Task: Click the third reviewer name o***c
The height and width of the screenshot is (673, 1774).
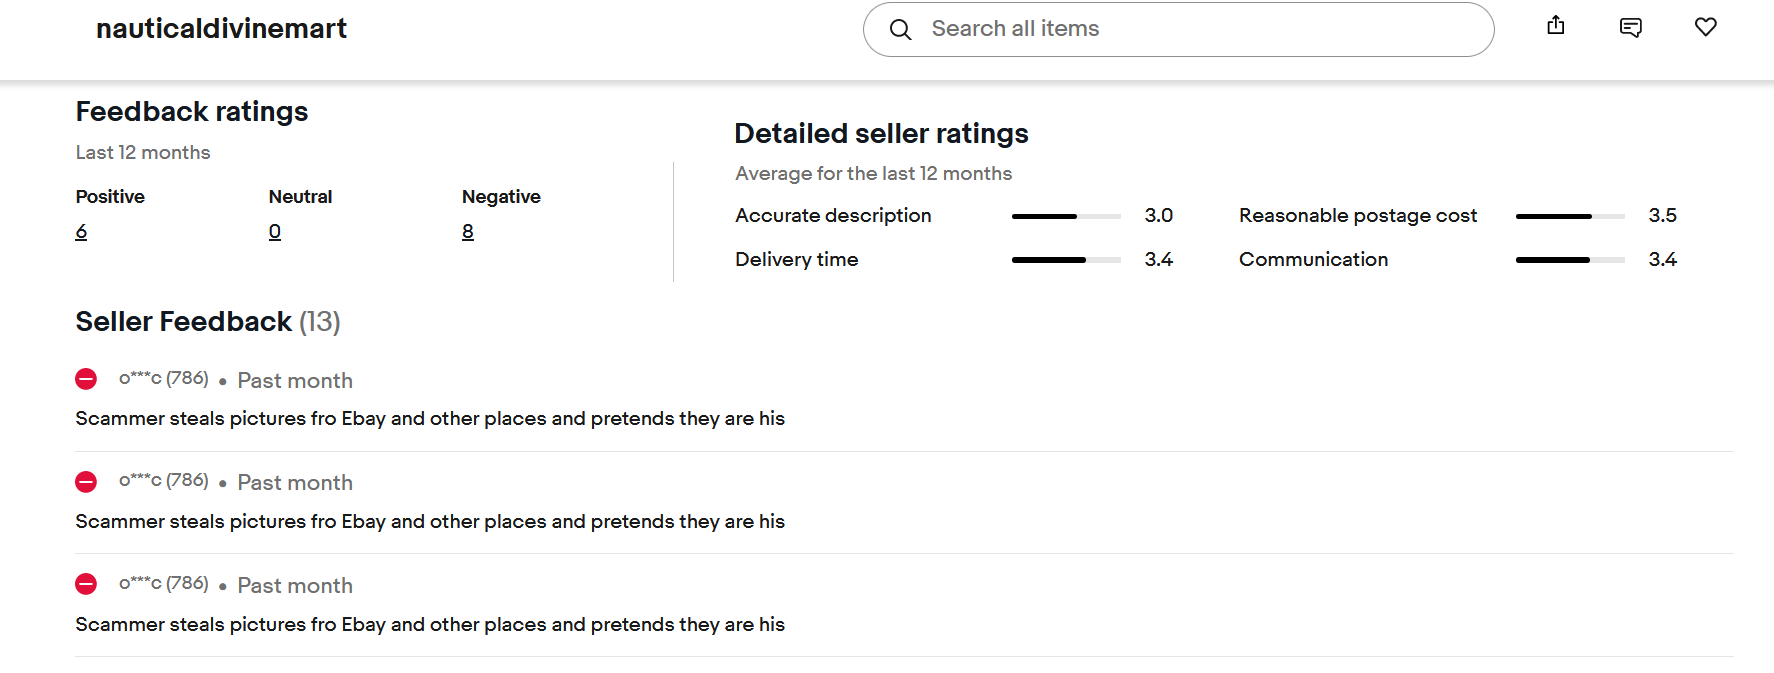Action: coord(140,583)
